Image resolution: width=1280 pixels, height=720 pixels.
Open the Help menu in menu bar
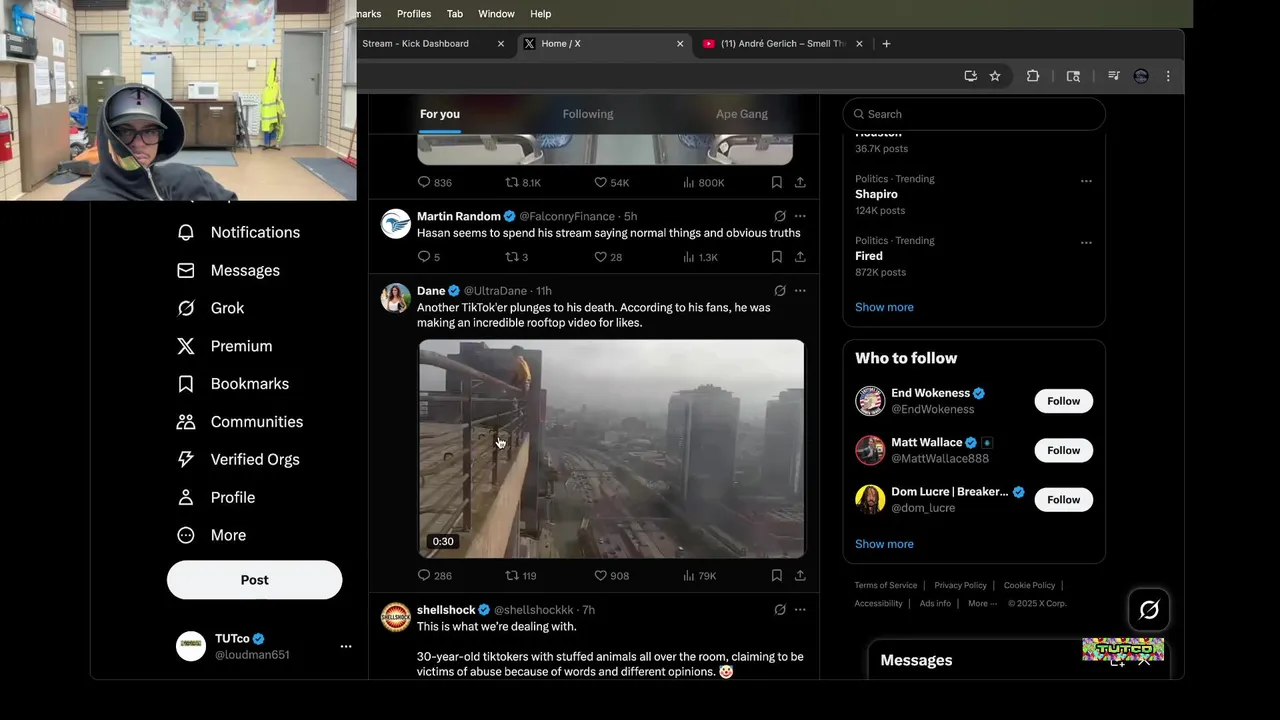click(x=541, y=14)
